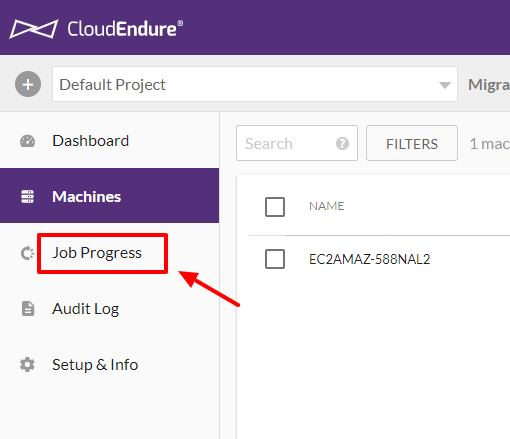Open the Dashboard menu item
Viewport: 510px width, 439px height.
(x=109, y=141)
